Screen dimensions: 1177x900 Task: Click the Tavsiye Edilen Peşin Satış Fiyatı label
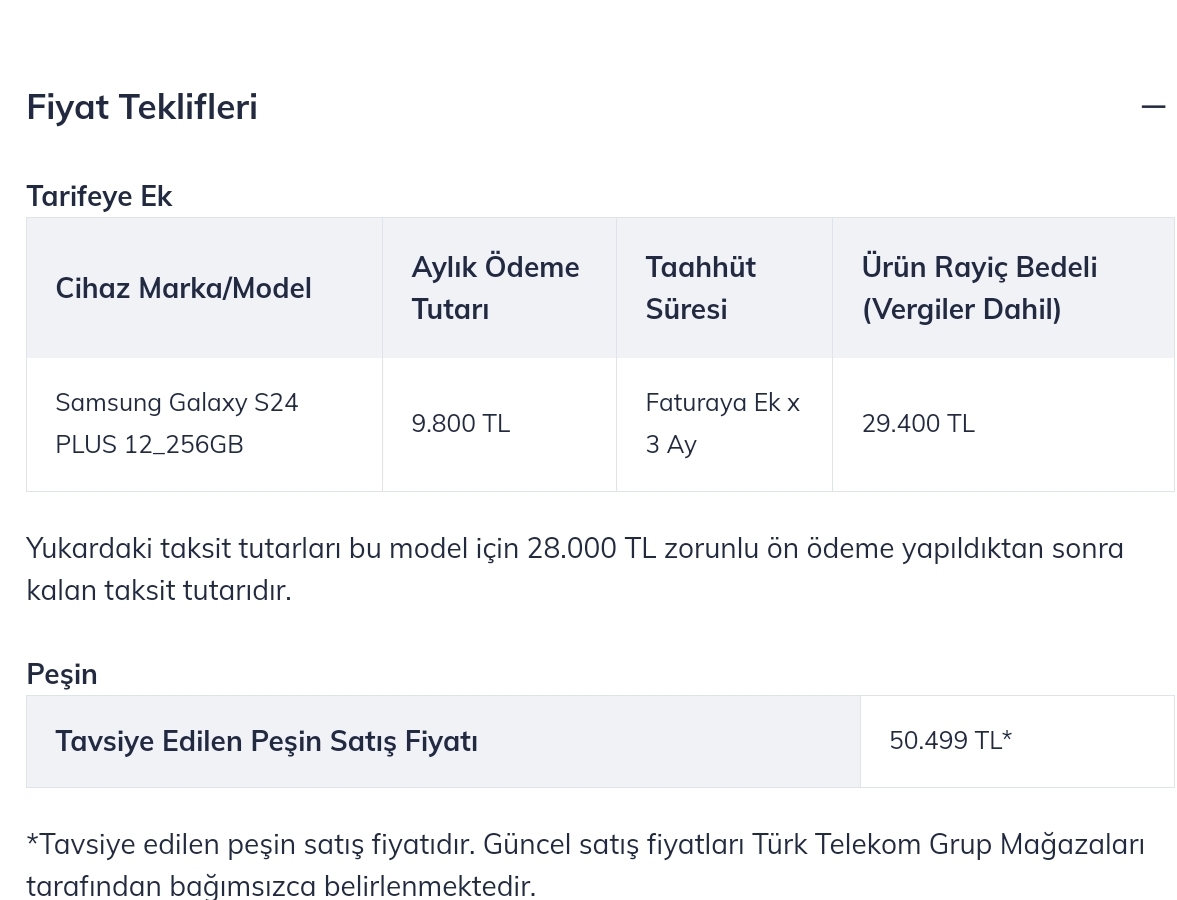coord(266,742)
